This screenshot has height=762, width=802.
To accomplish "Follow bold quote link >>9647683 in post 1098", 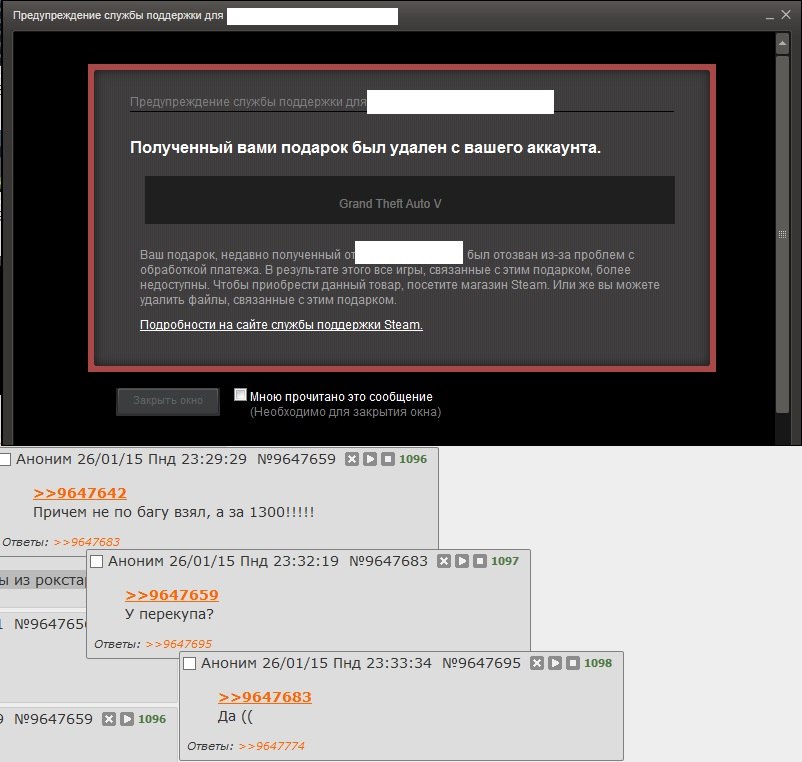I will point(265,697).
